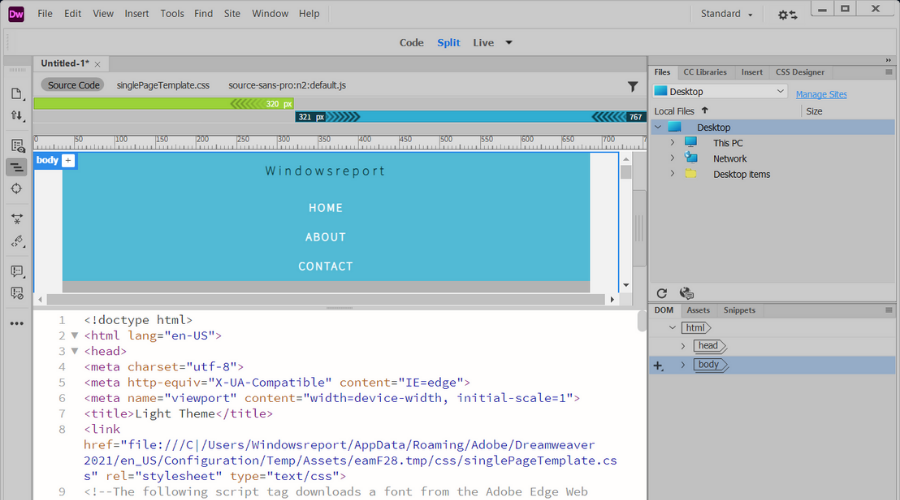Open the Insert menu

coord(137,14)
